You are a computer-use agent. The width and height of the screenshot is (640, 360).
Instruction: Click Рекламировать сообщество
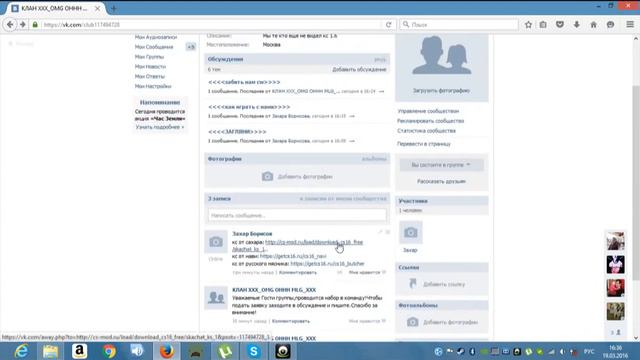(431, 121)
